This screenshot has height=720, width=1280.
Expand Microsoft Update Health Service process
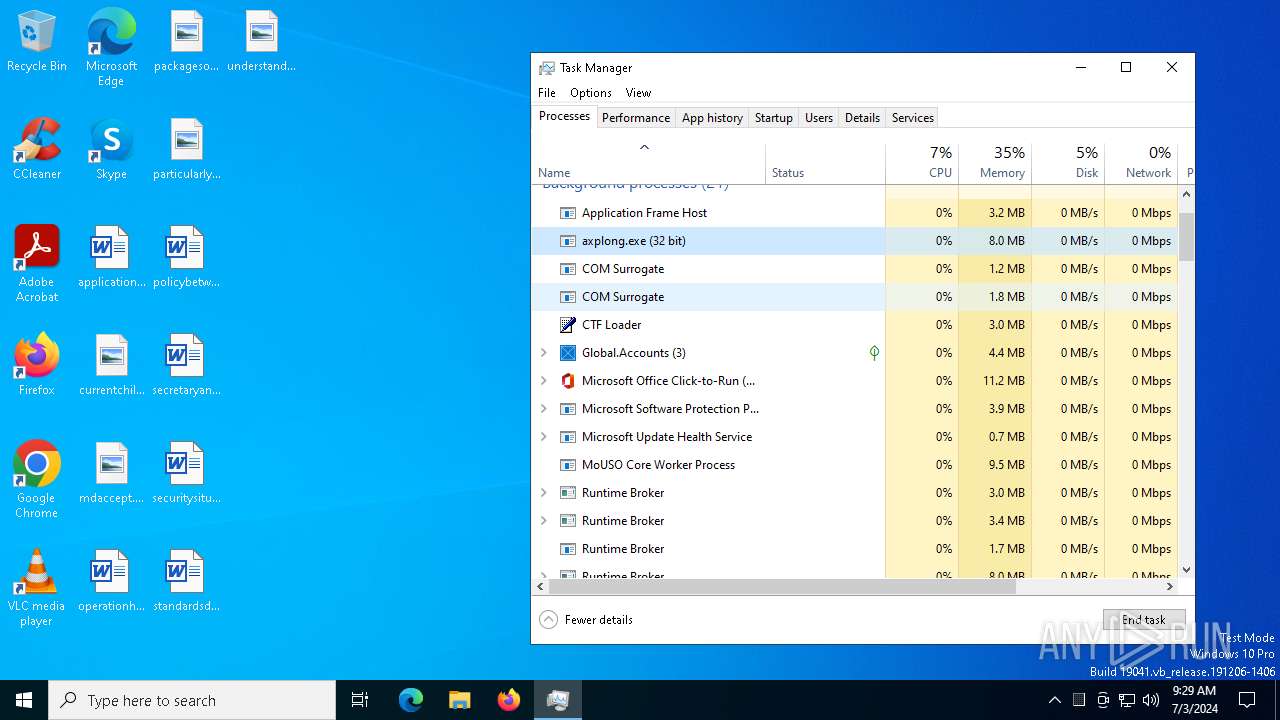(544, 437)
